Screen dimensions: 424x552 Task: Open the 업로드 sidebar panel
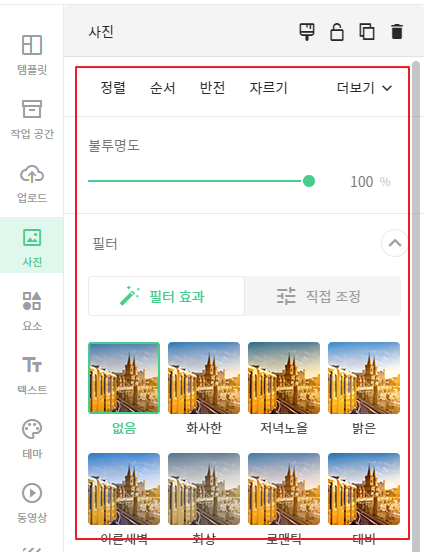[32, 183]
